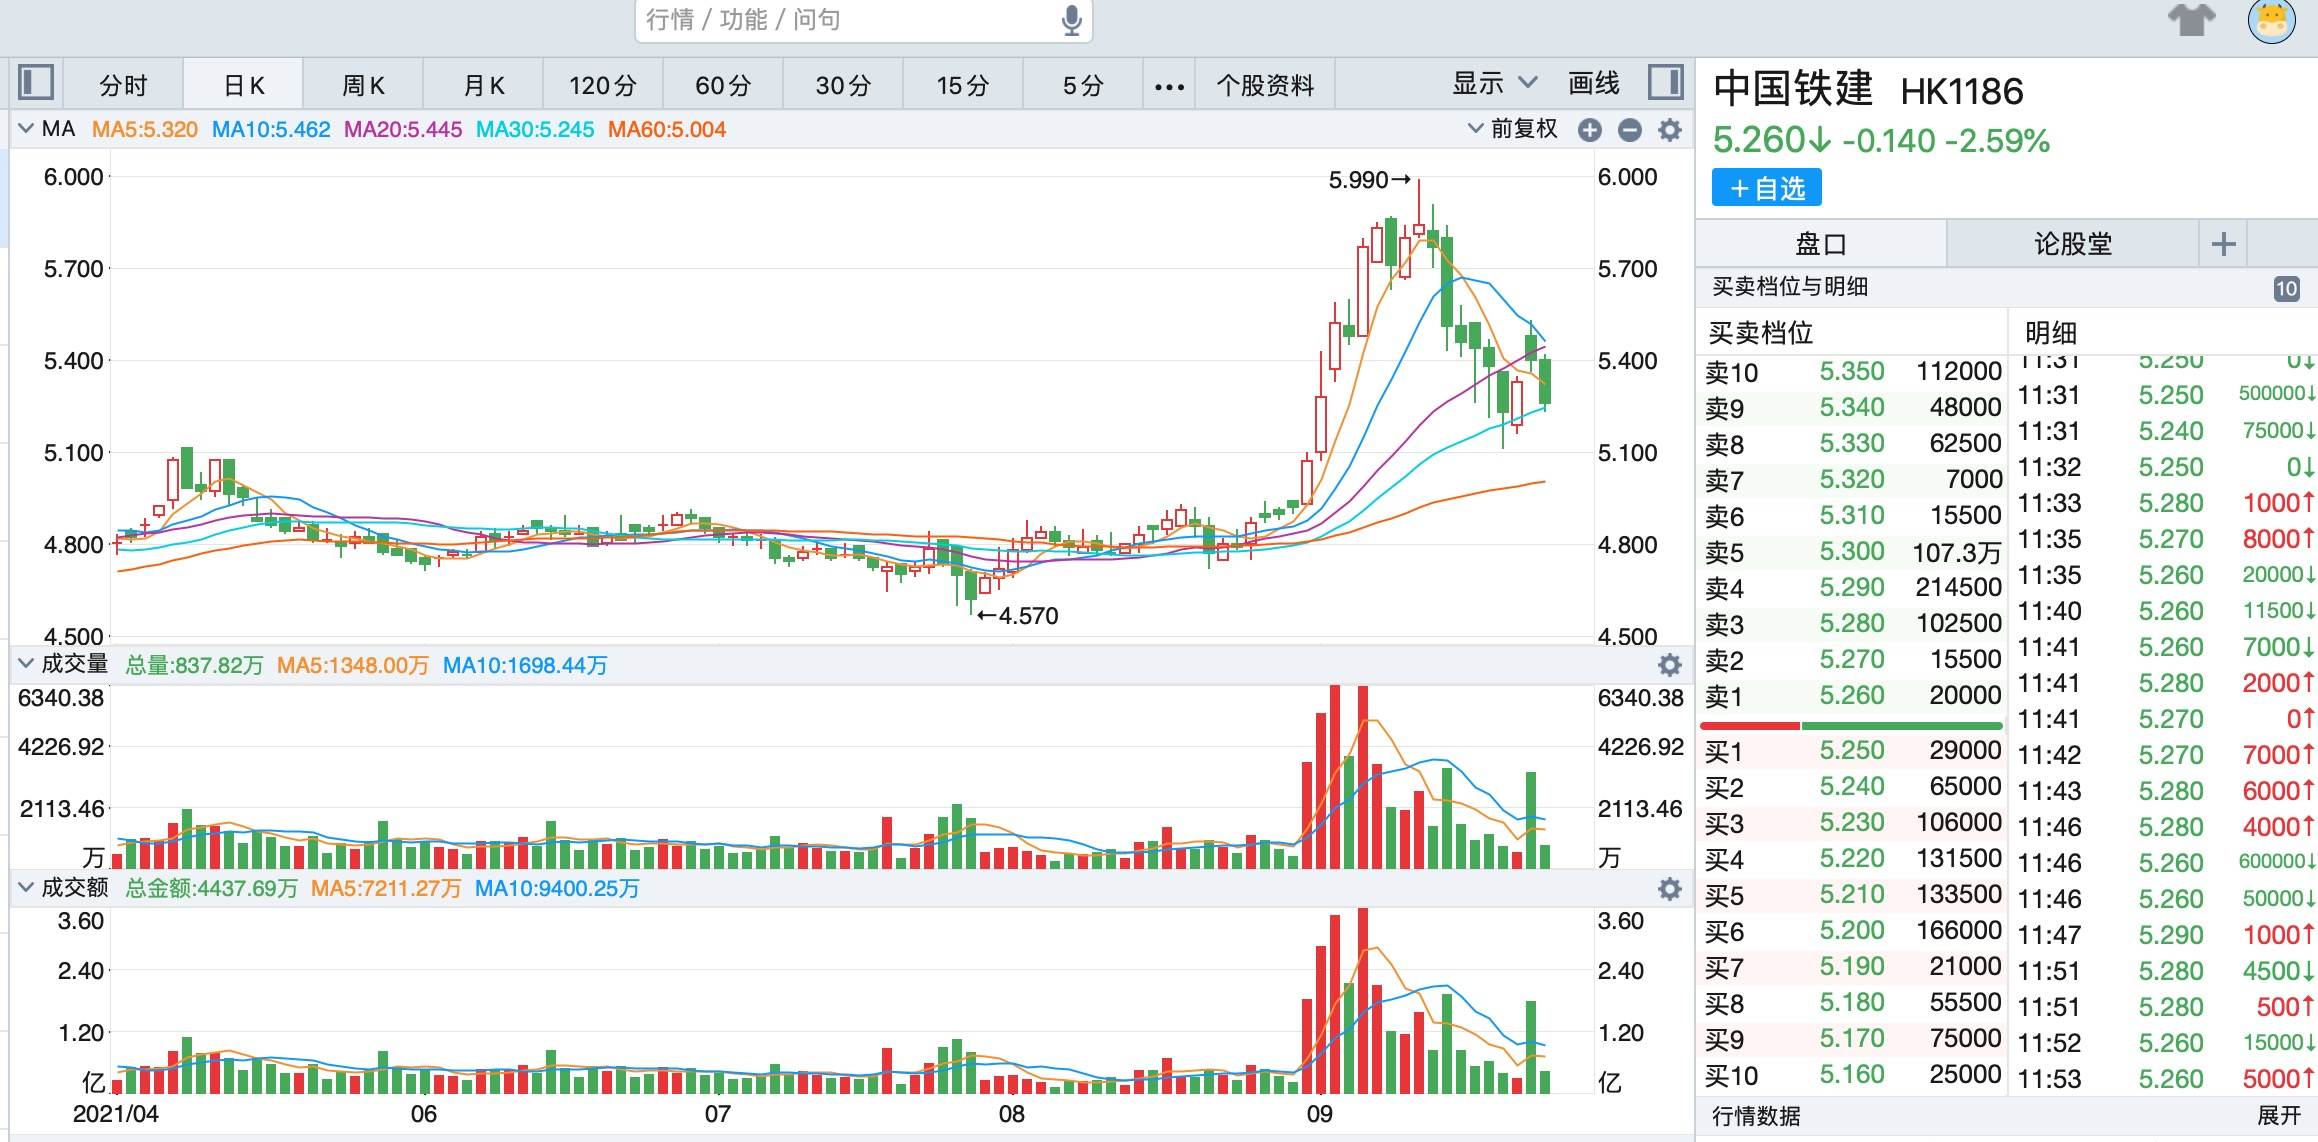The image size is (2318, 1142).
Task: Open the user avatar profile icon
Action: (2272, 20)
